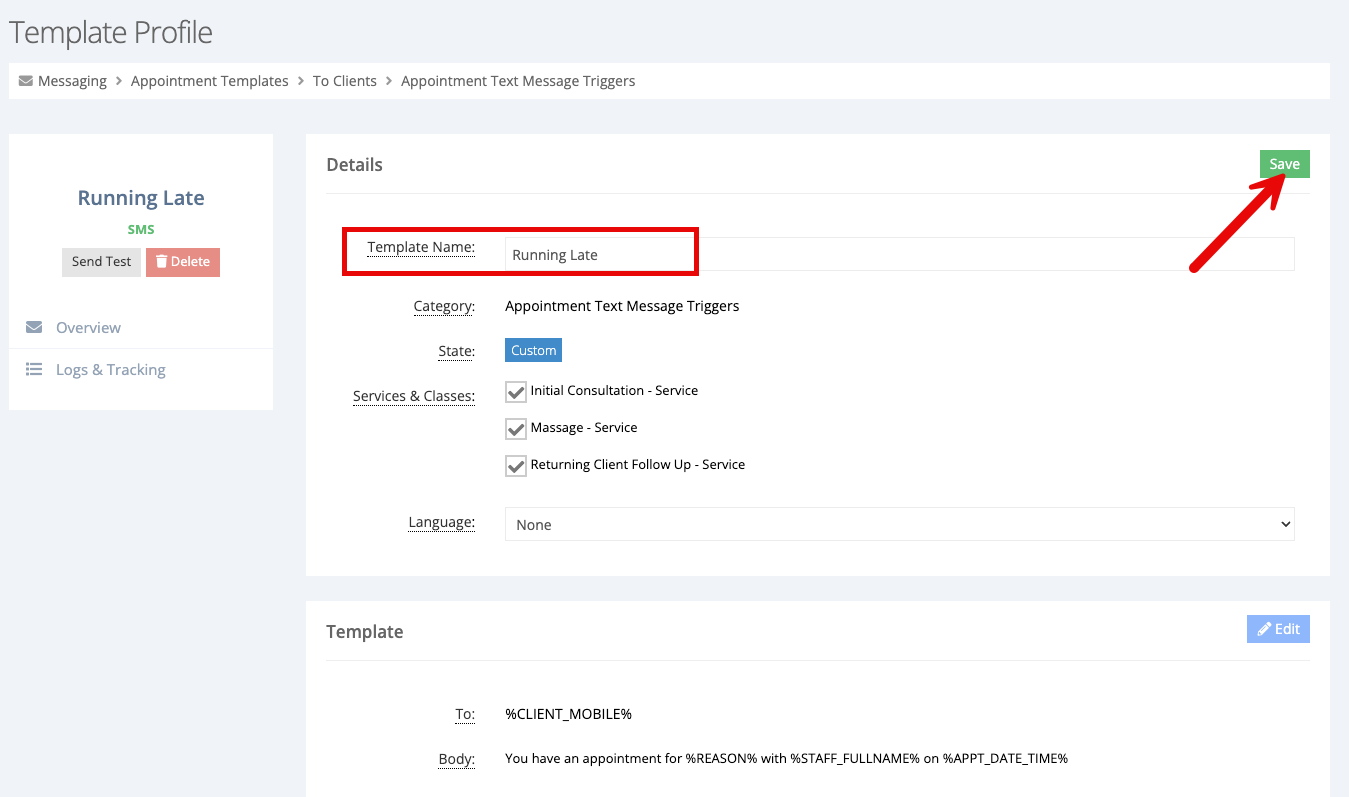Go to Appointment Templates breadcrumb

point(210,81)
